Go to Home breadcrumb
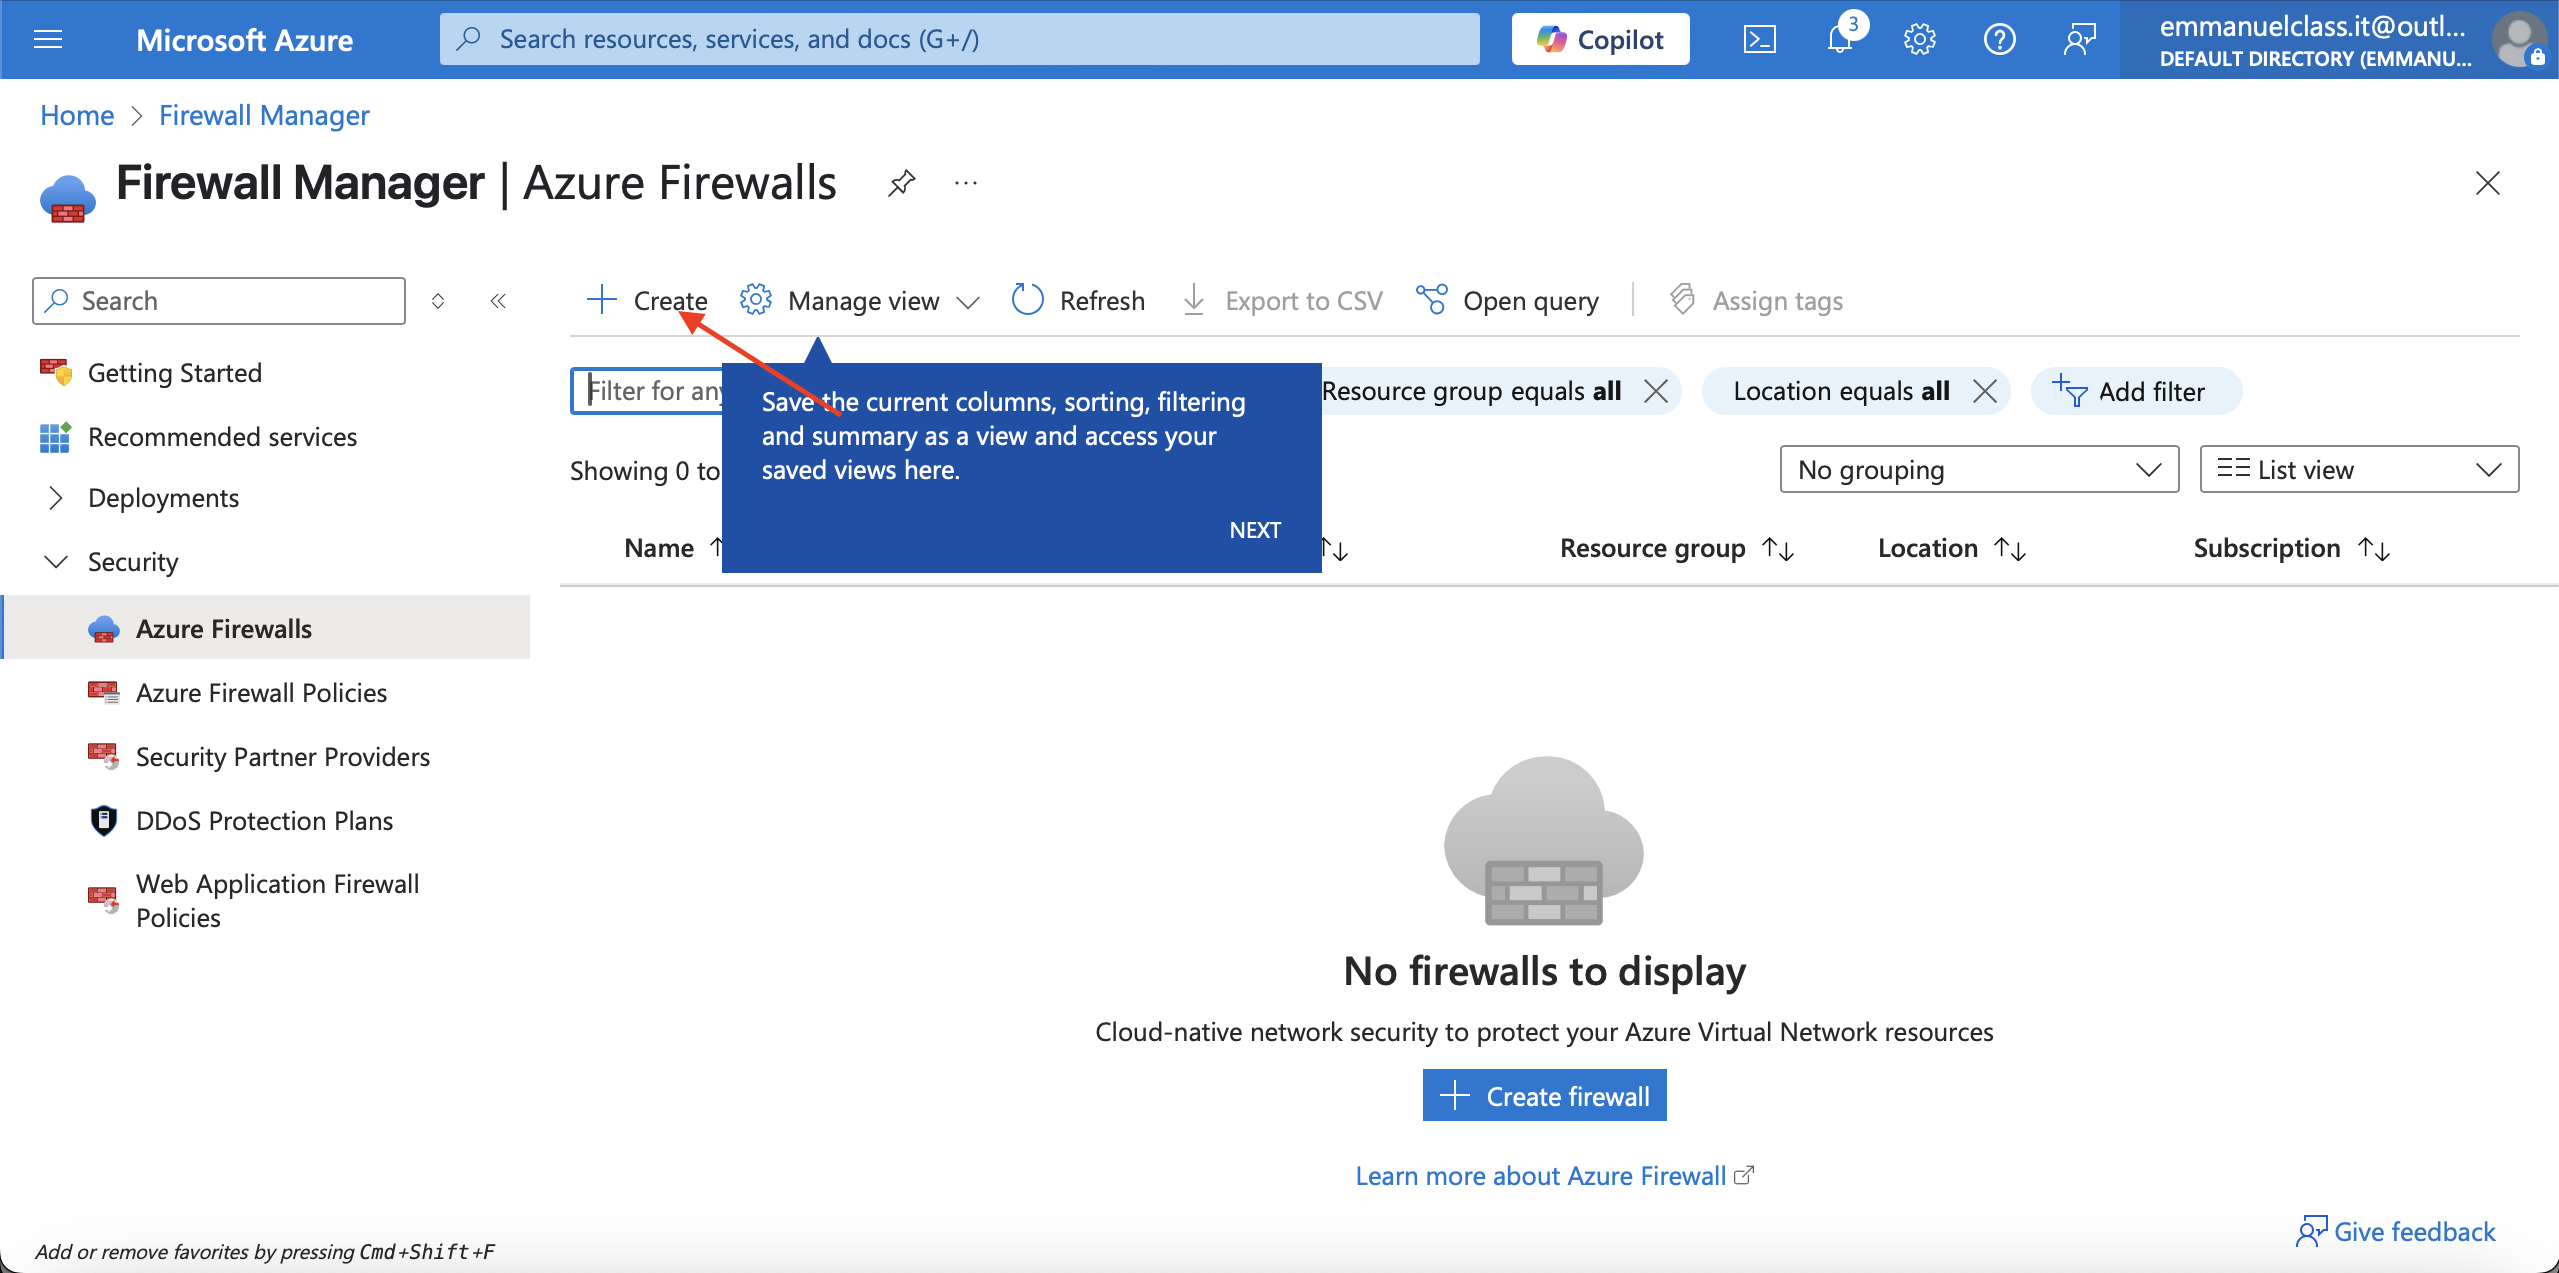Image resolution: width=2559 pixels, height=1273 pixels. point(77,115)
